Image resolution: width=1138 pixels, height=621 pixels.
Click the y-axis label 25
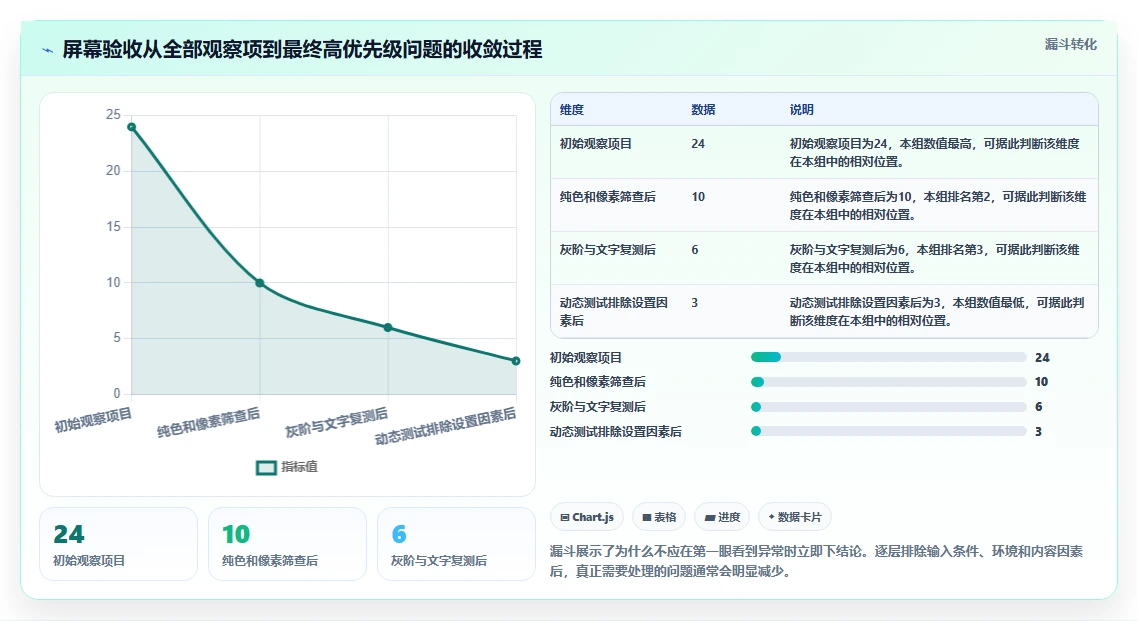[x=113, y=115]
